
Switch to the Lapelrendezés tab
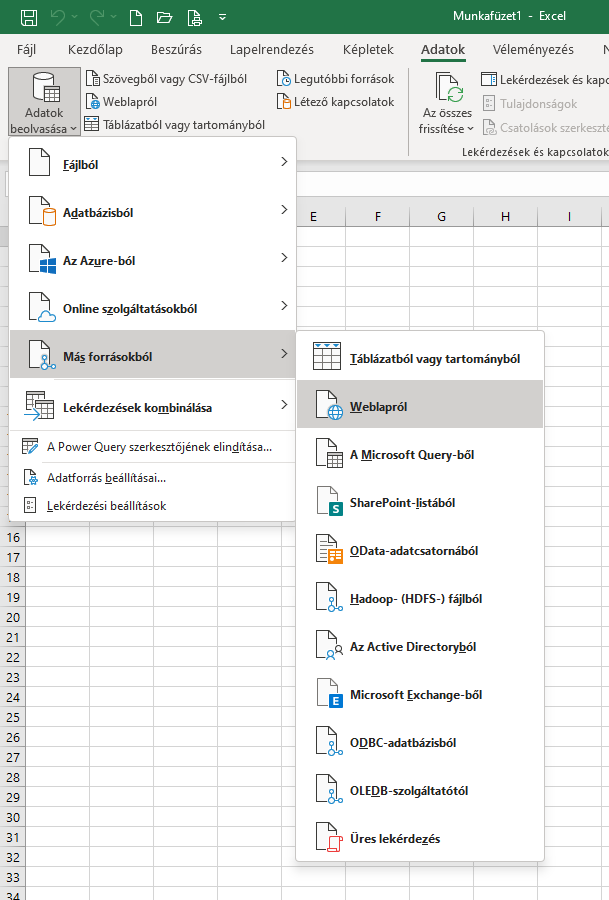tap(272, 50)
